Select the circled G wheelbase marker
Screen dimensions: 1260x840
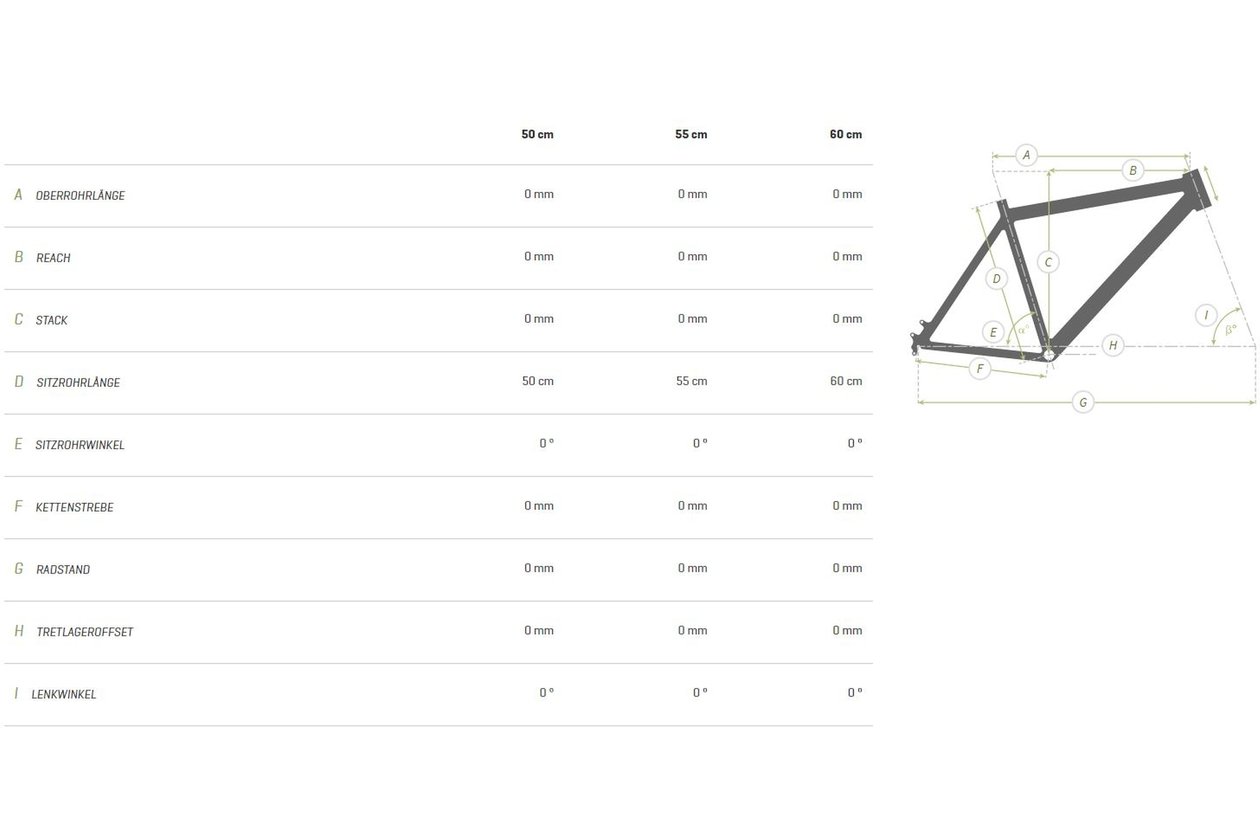click(x=1082, y=403)
